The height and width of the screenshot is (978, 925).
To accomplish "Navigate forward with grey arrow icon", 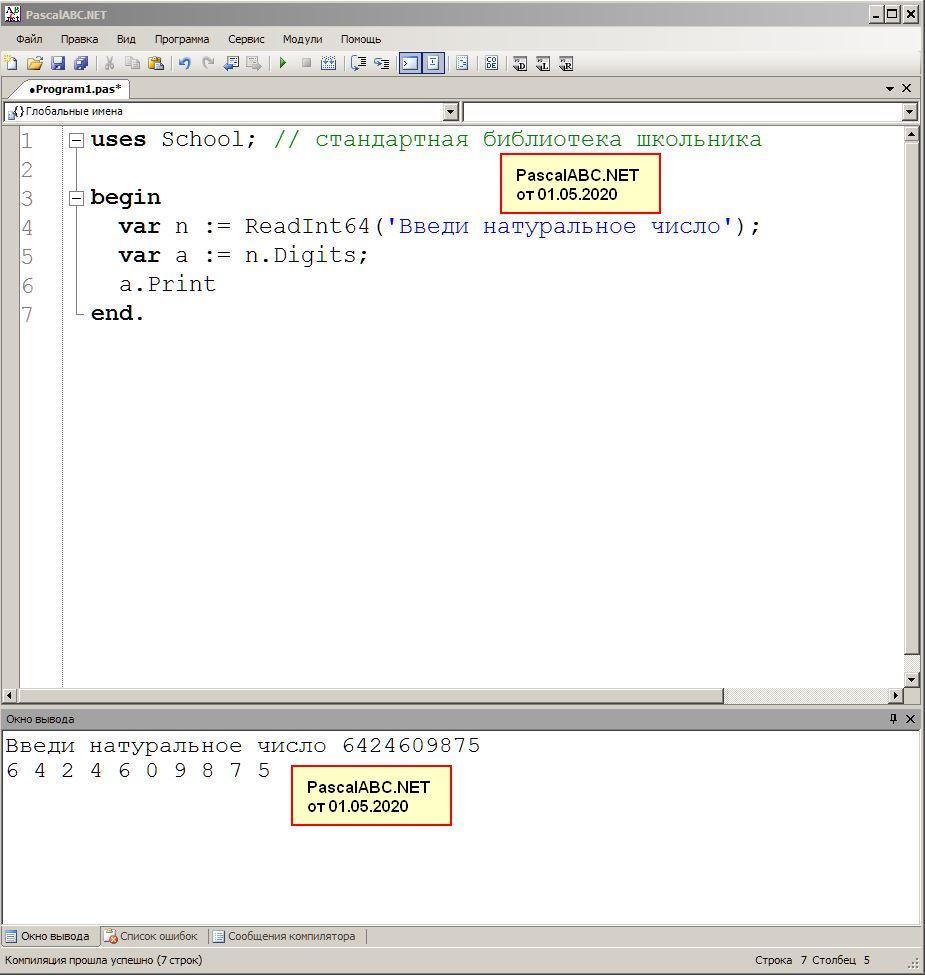I will pyautogui.click(x=254, y=63).
